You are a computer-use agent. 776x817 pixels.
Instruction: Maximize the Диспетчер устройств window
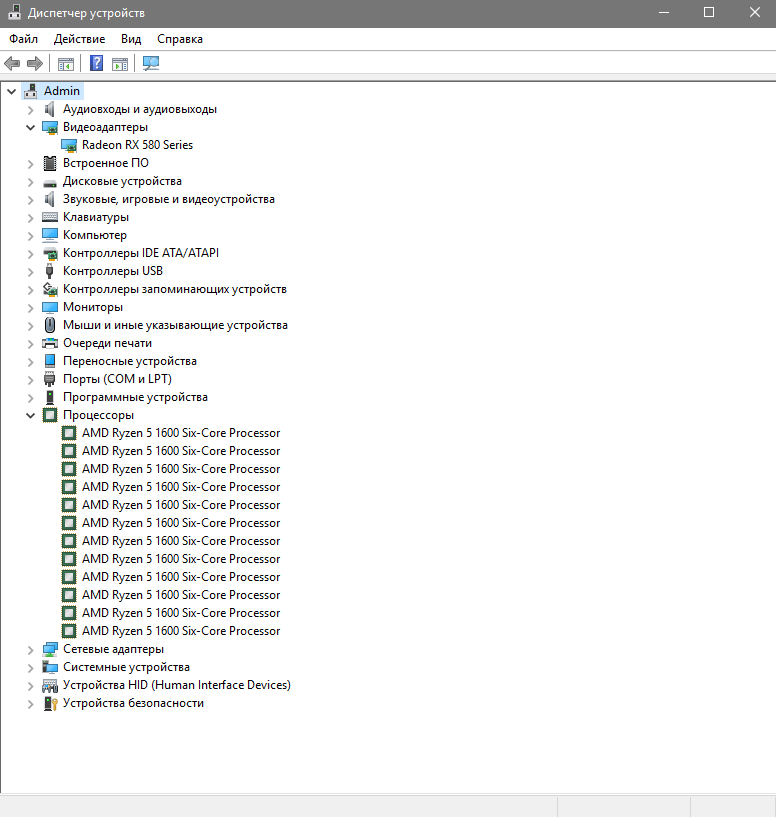(x=709, y=12)
